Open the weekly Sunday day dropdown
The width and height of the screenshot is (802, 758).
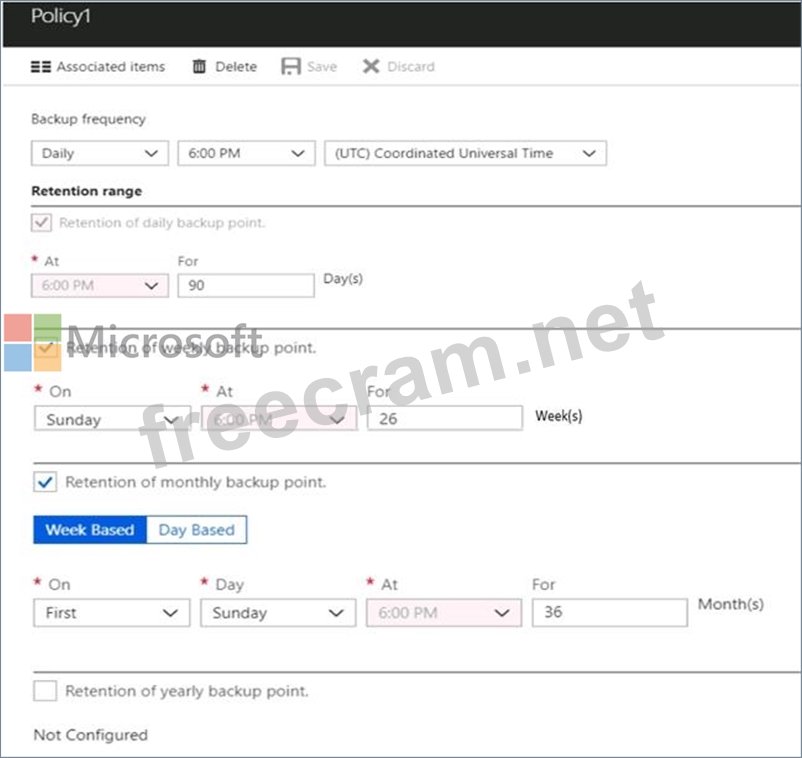click(112, 420)
